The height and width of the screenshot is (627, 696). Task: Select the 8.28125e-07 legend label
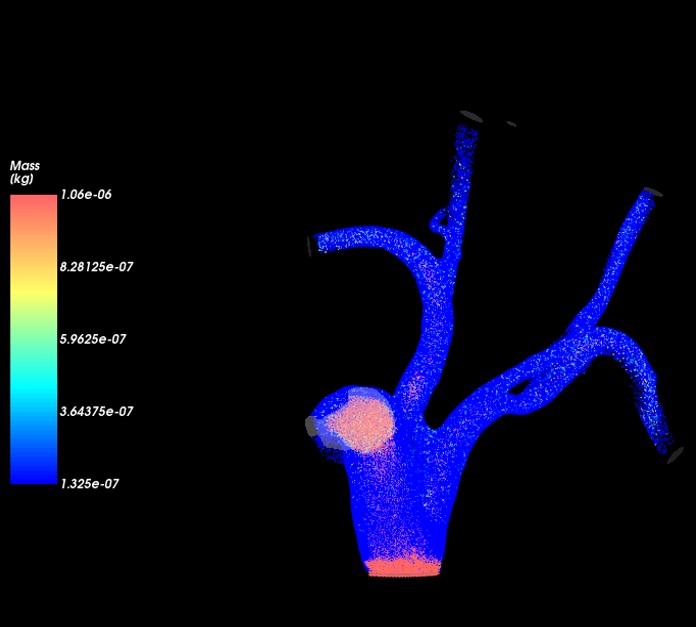coord(96,267)
